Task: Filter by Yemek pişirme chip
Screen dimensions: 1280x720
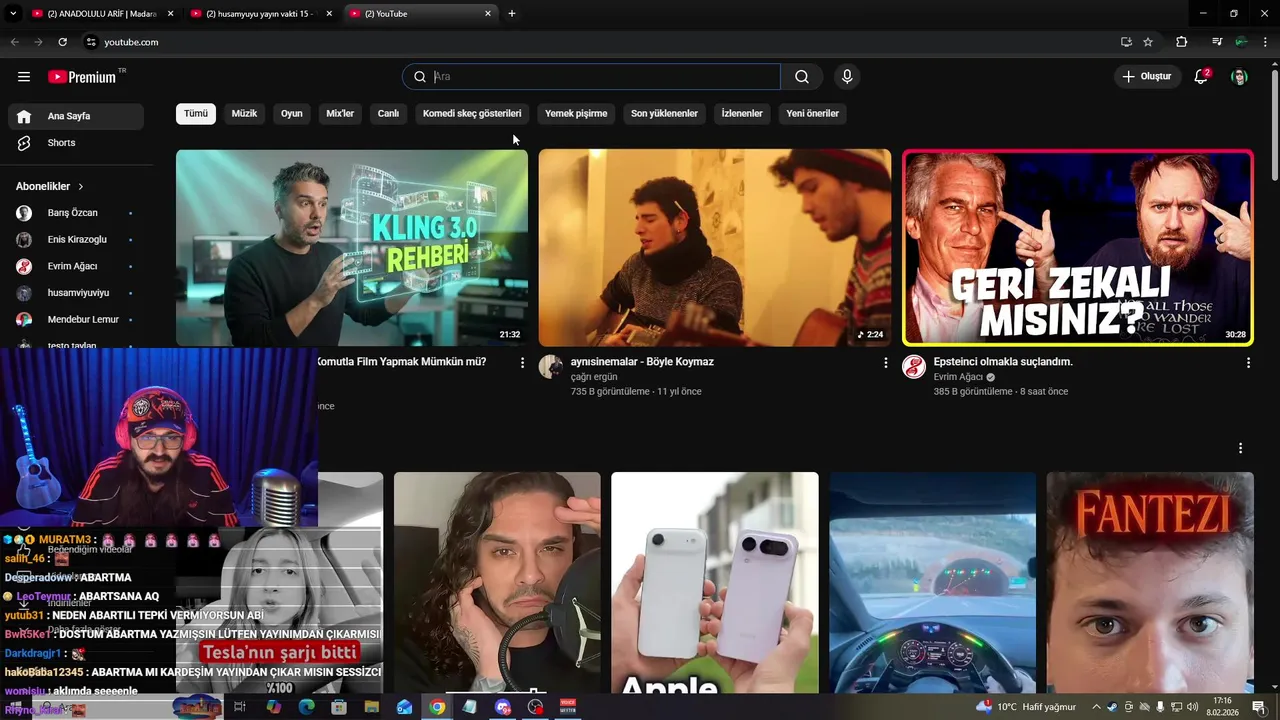Action: (576, 113)
